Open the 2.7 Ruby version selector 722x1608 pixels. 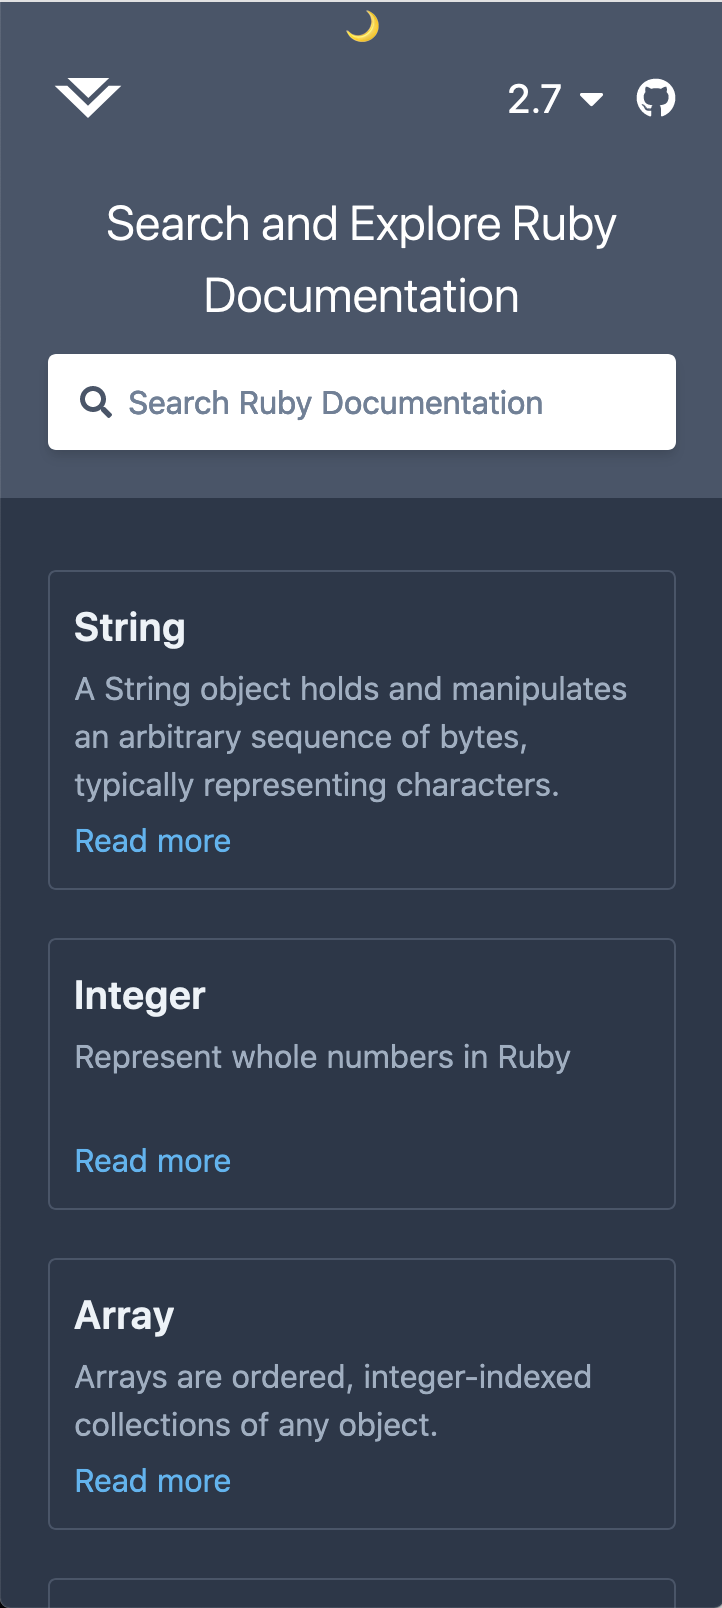click(555, 98)
